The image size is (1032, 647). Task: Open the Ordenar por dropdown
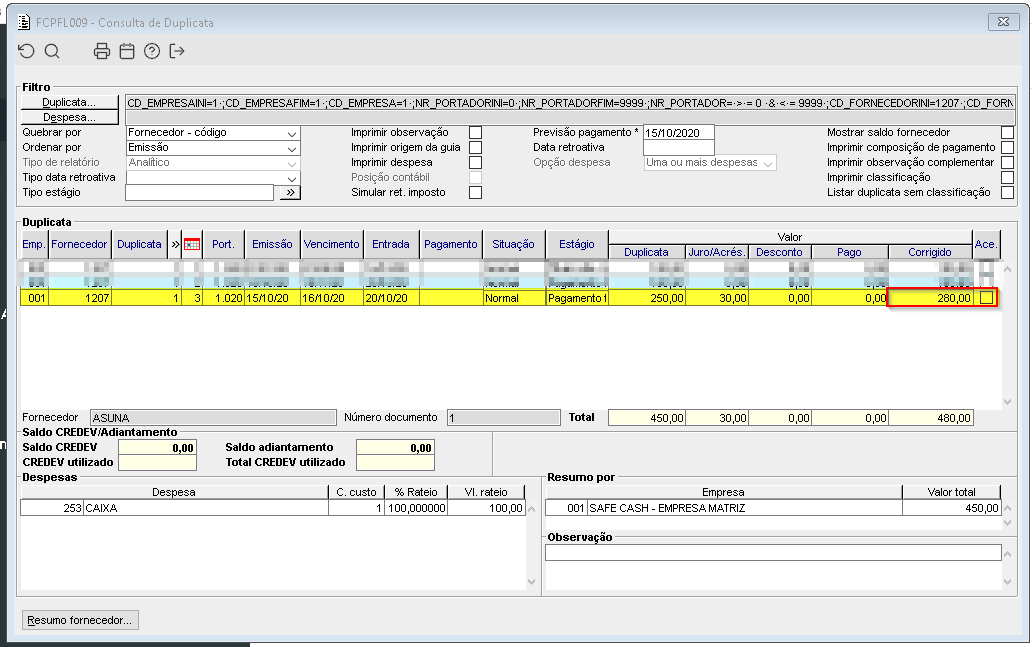point(291,148)
